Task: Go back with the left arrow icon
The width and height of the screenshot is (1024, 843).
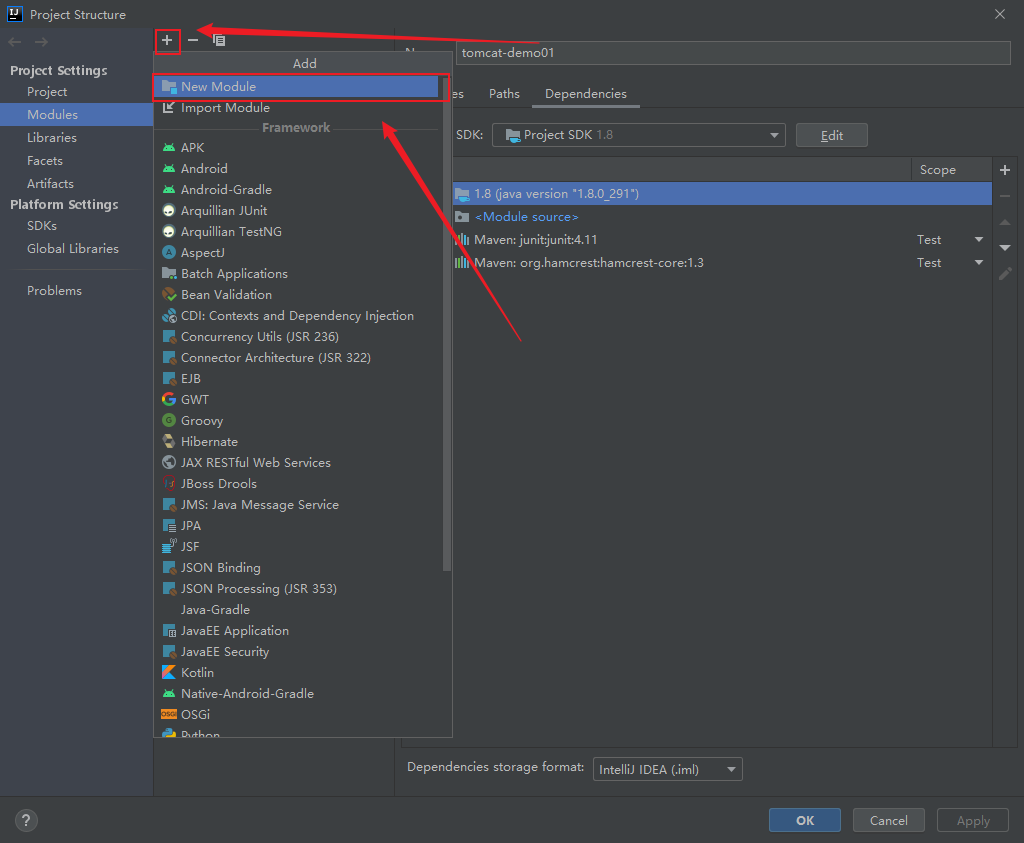Action: [15, 42]
